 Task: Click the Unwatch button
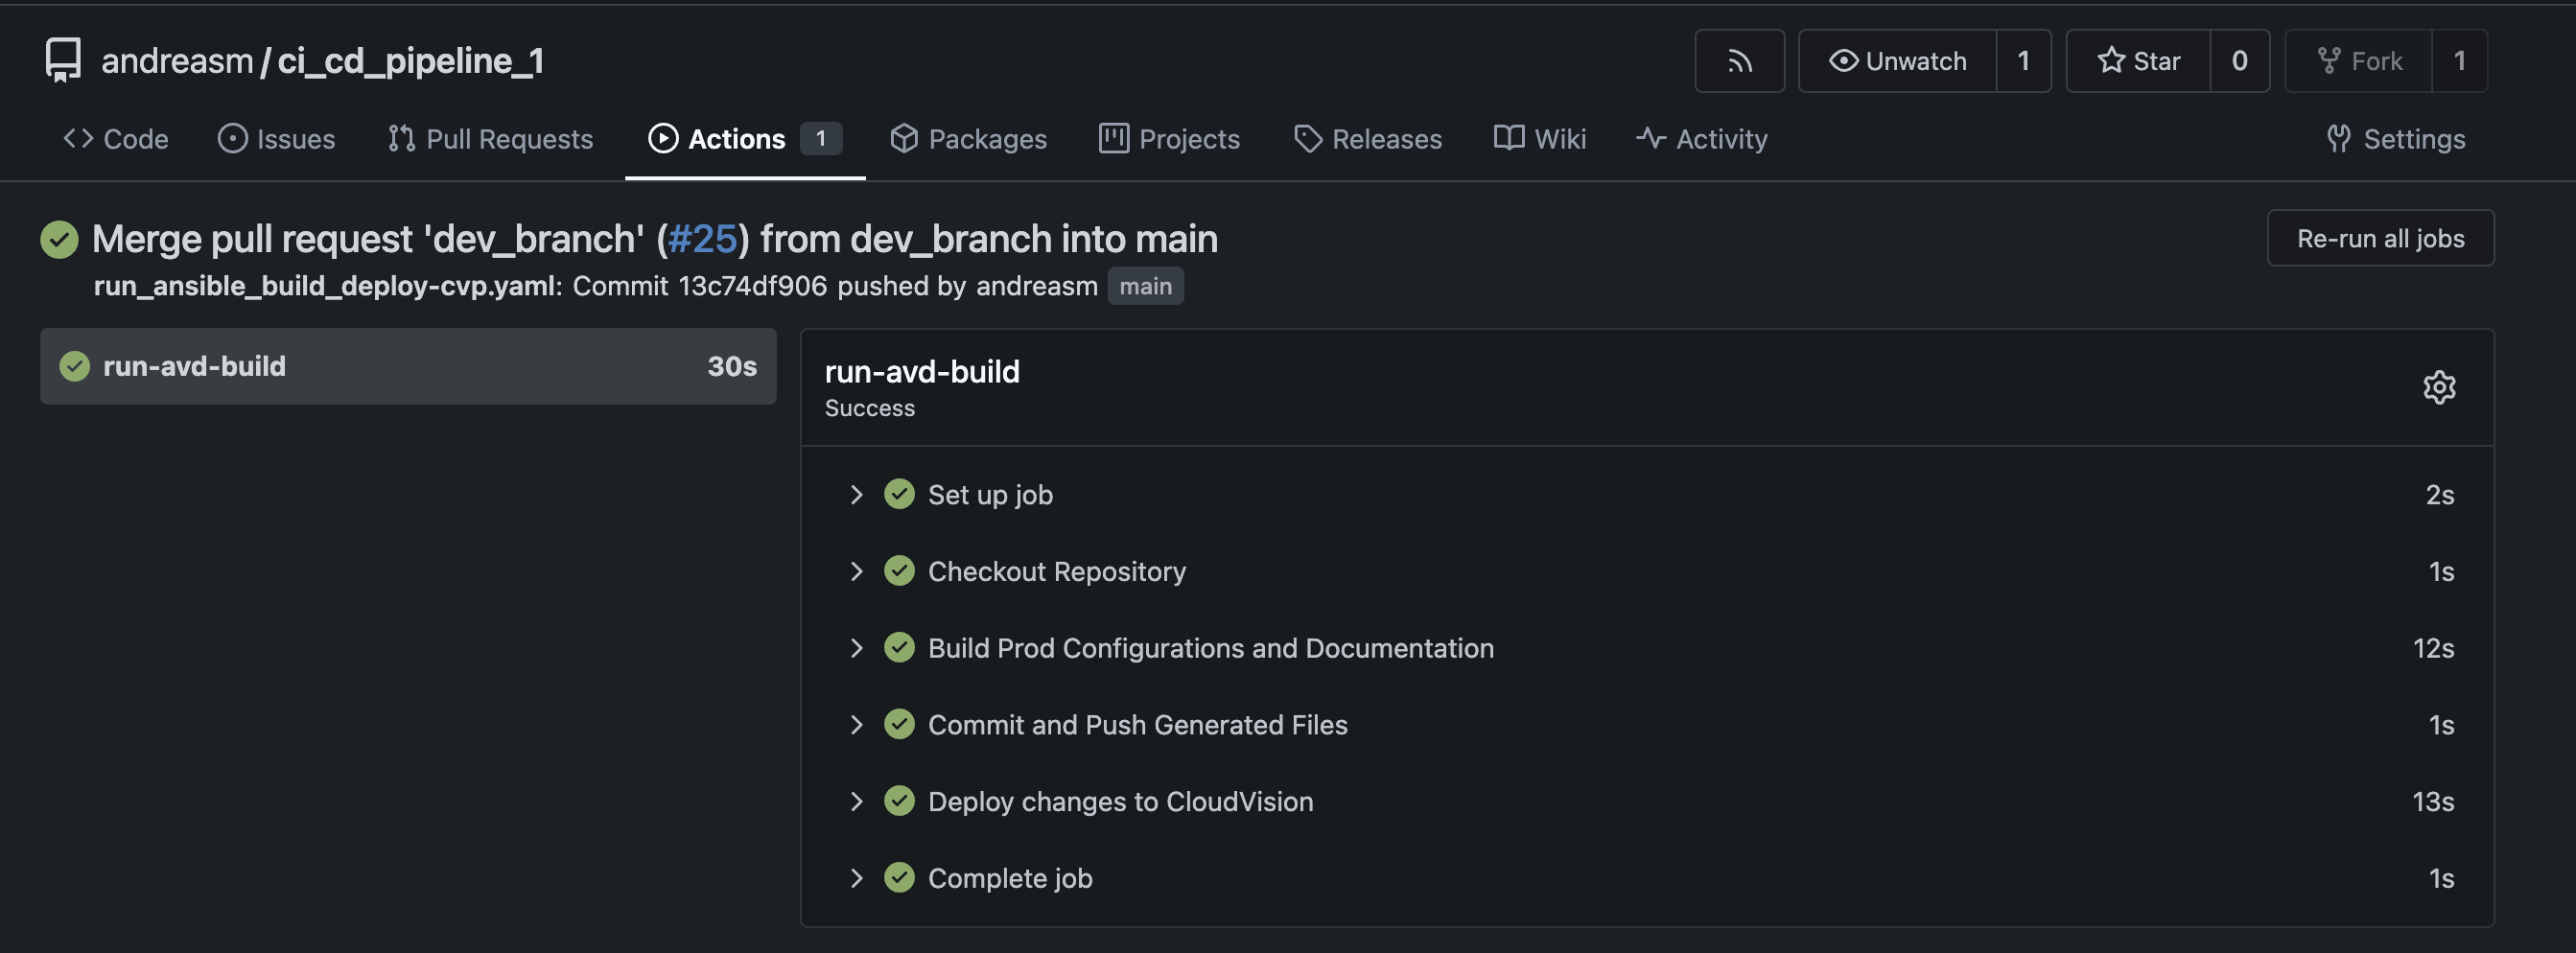coord(1897,61)
